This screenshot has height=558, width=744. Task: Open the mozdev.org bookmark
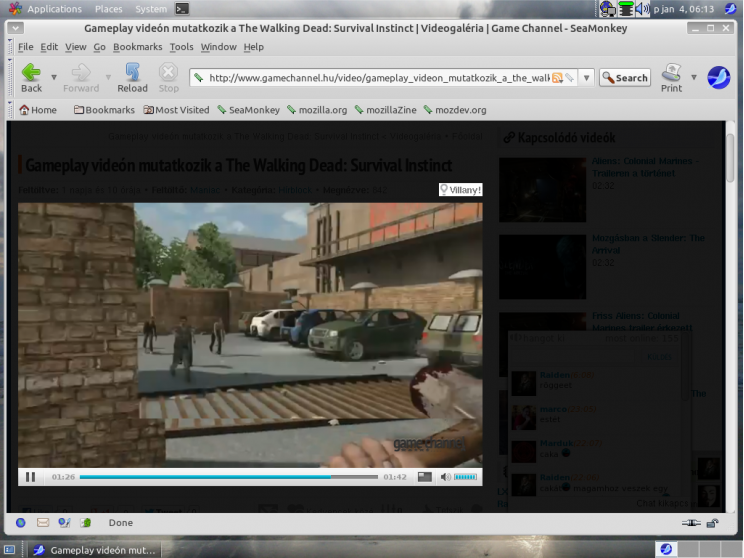455,110
